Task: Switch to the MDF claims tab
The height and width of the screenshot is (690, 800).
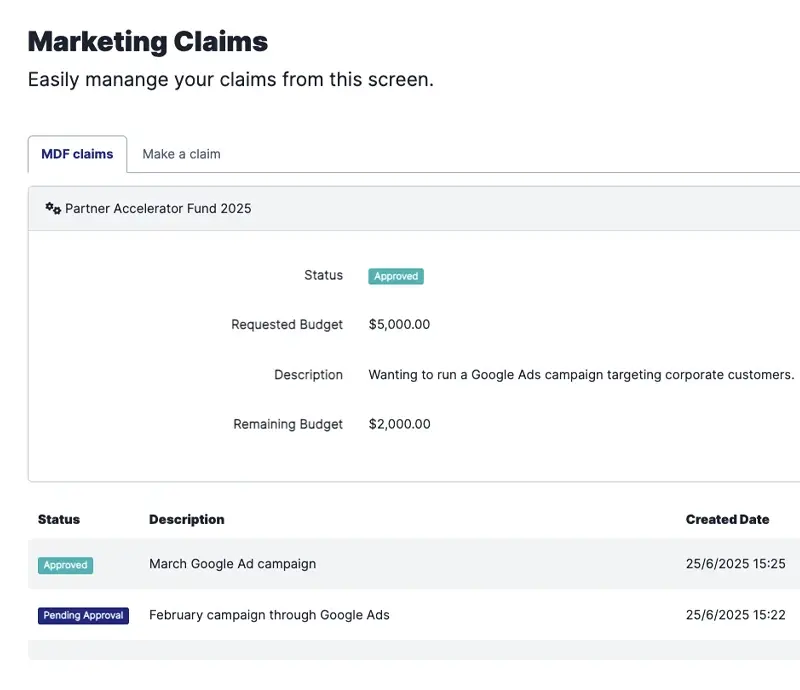Action: pyautogui.click(x=77, y=154)
